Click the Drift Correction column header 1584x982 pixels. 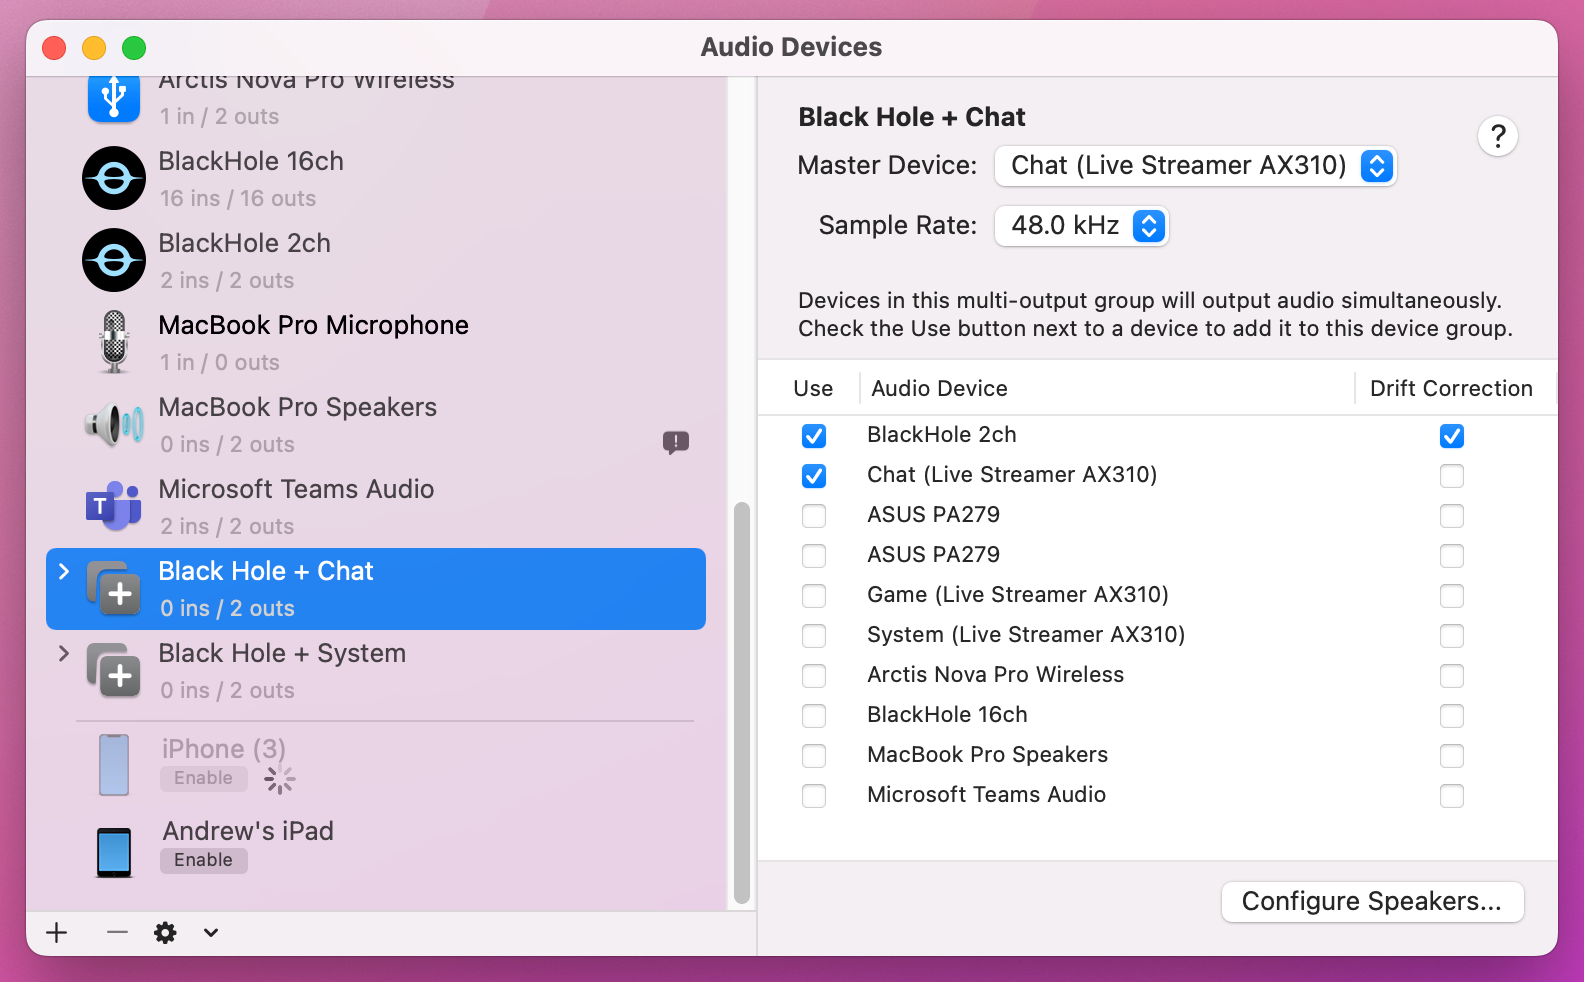(x=1451, y=388)
